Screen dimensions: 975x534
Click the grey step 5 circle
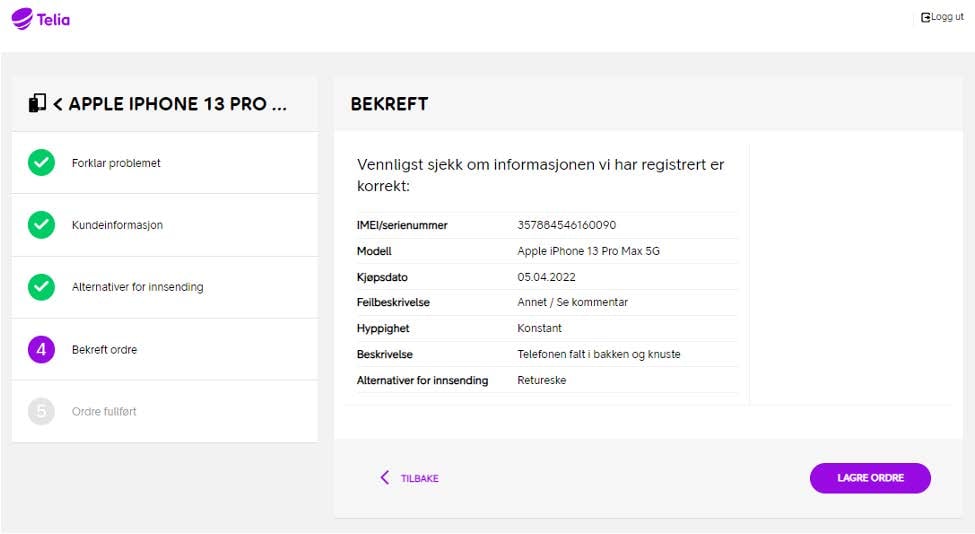pos(41,412)
